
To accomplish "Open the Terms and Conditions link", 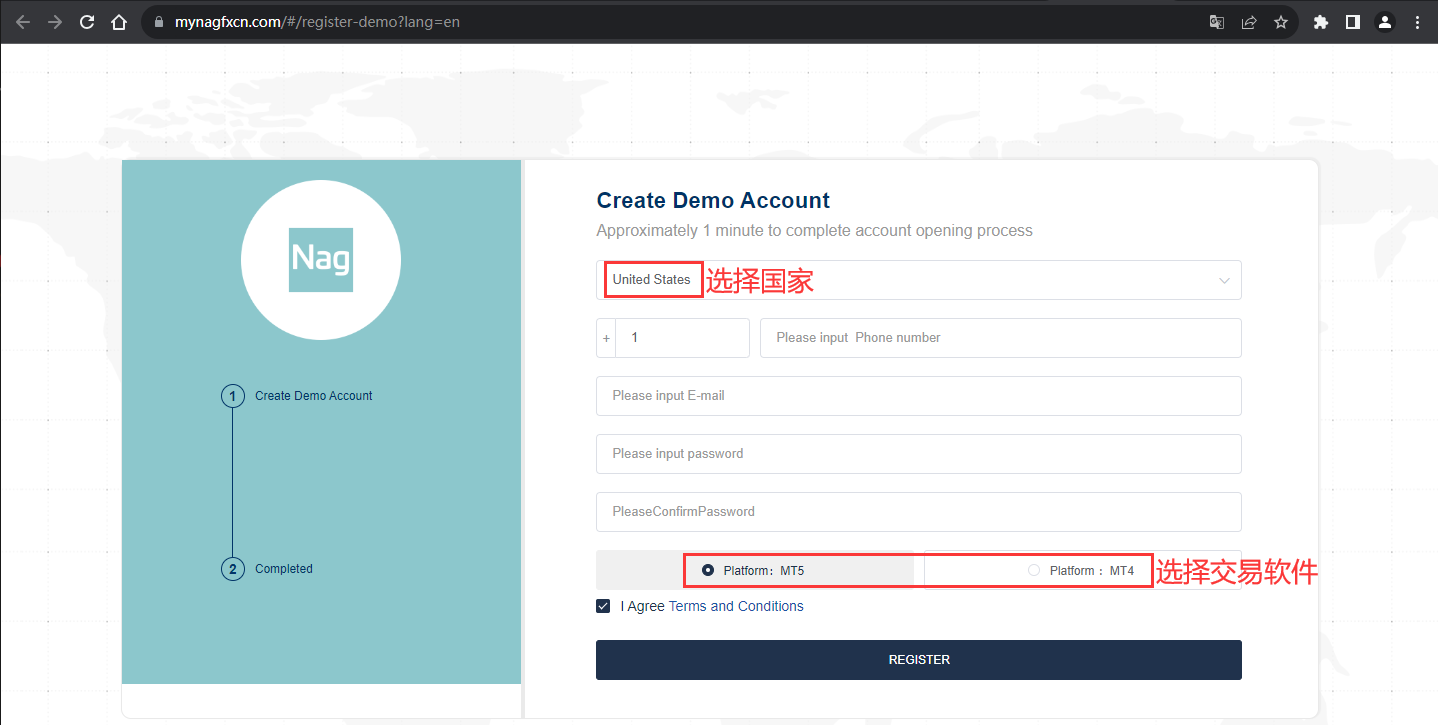I will (736, 606).
